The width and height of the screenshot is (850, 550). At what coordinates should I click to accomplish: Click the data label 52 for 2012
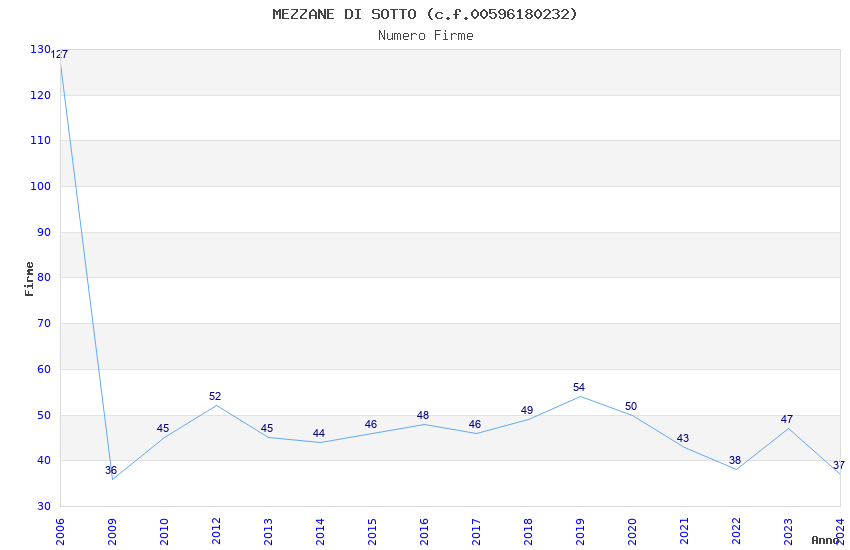pos(215,397)
